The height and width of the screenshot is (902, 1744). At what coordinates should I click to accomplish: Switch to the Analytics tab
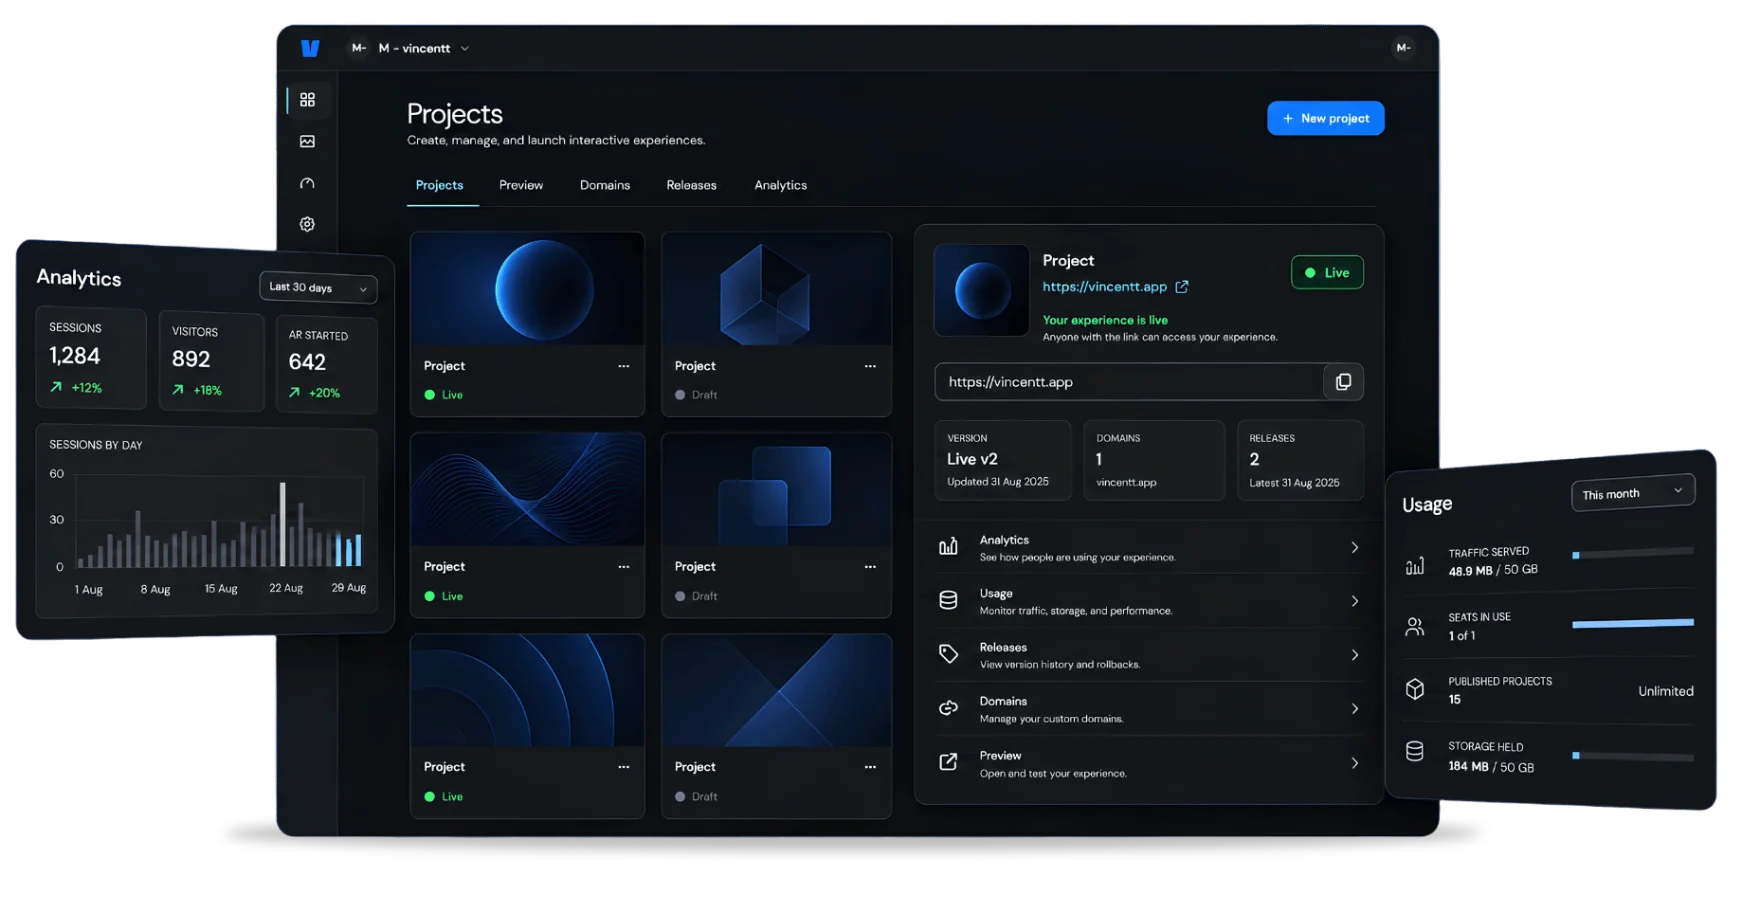tap(780, 185)
